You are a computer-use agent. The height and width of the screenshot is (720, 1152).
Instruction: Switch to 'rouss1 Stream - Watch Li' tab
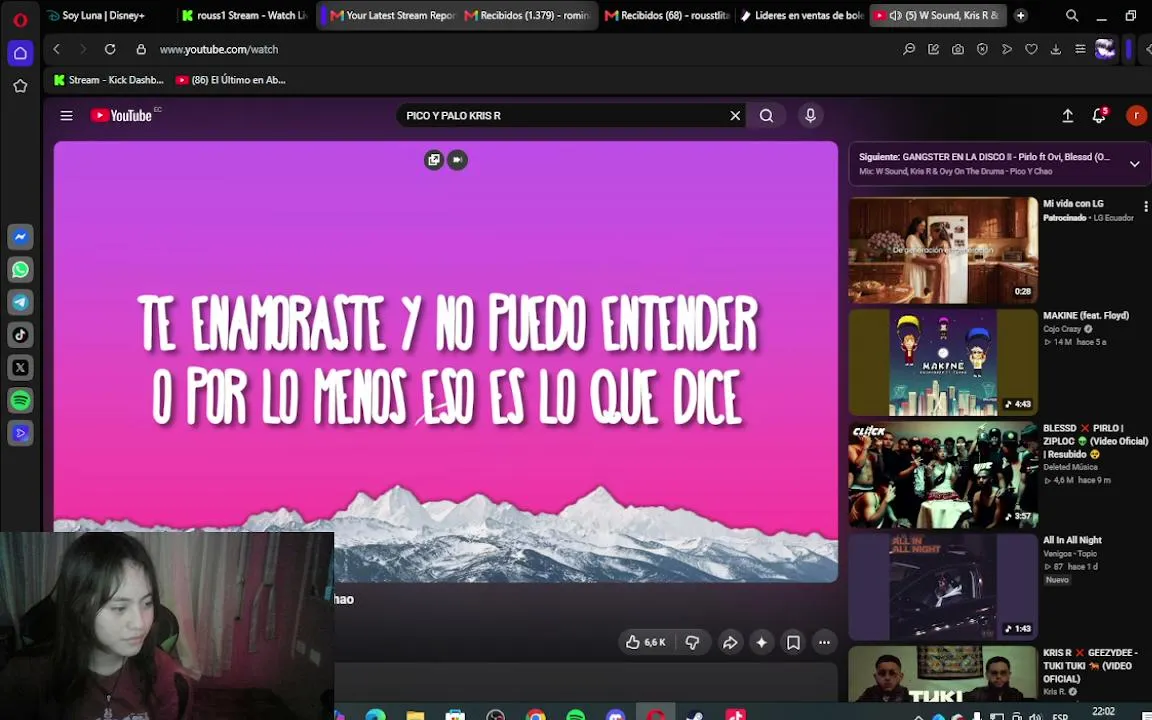click(244, 15)
